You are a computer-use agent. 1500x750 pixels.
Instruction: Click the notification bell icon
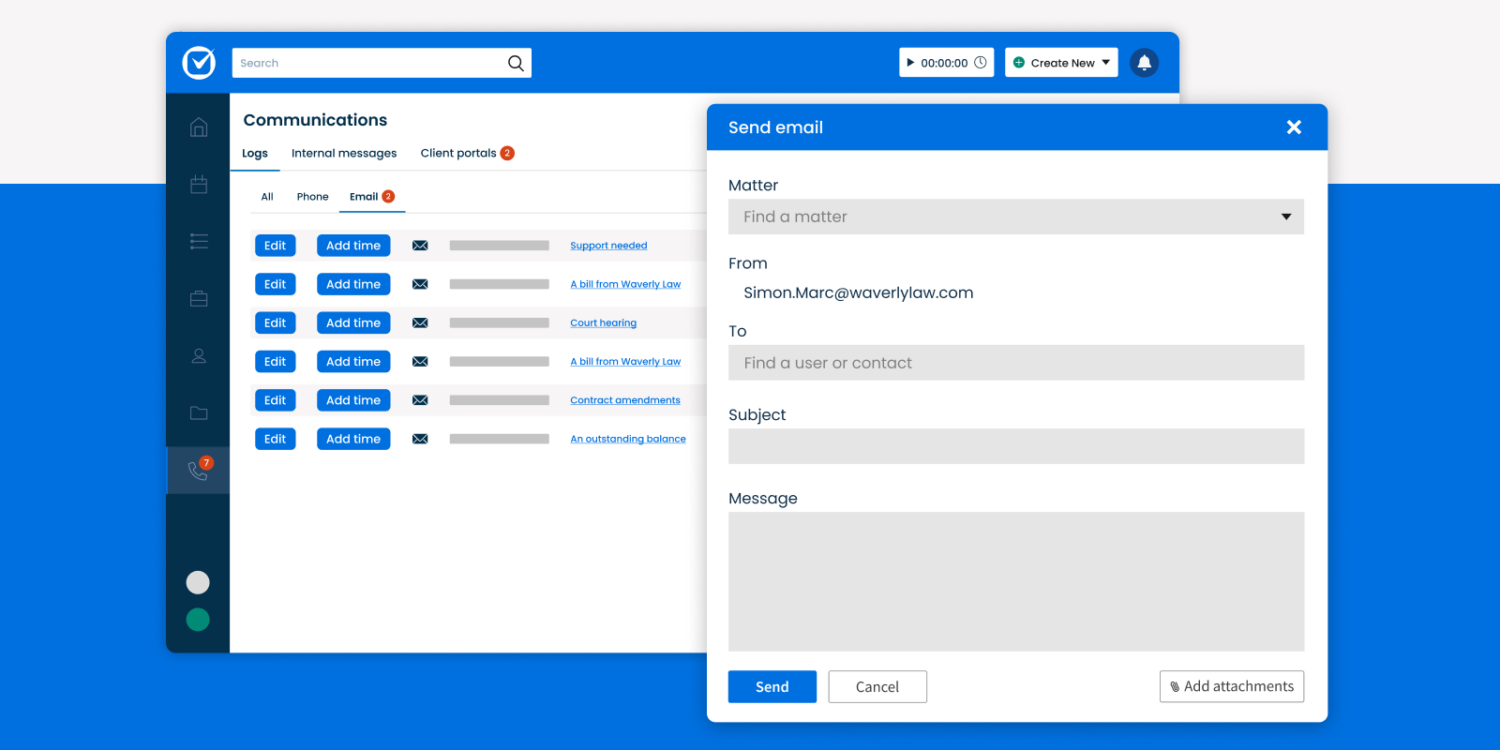pyautogui.click(x=1144, y=62)
